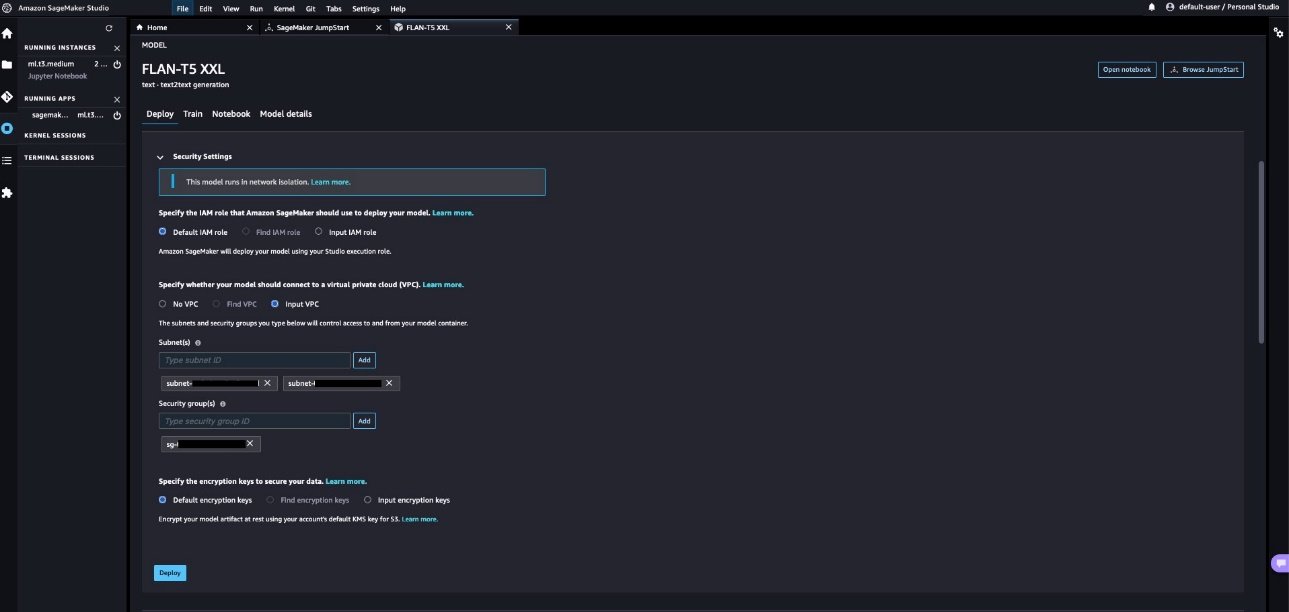Refresh the running sessions list
The height and width of the screenshot is (612, 1289).
pyautogui.click(x=109, y=28)
